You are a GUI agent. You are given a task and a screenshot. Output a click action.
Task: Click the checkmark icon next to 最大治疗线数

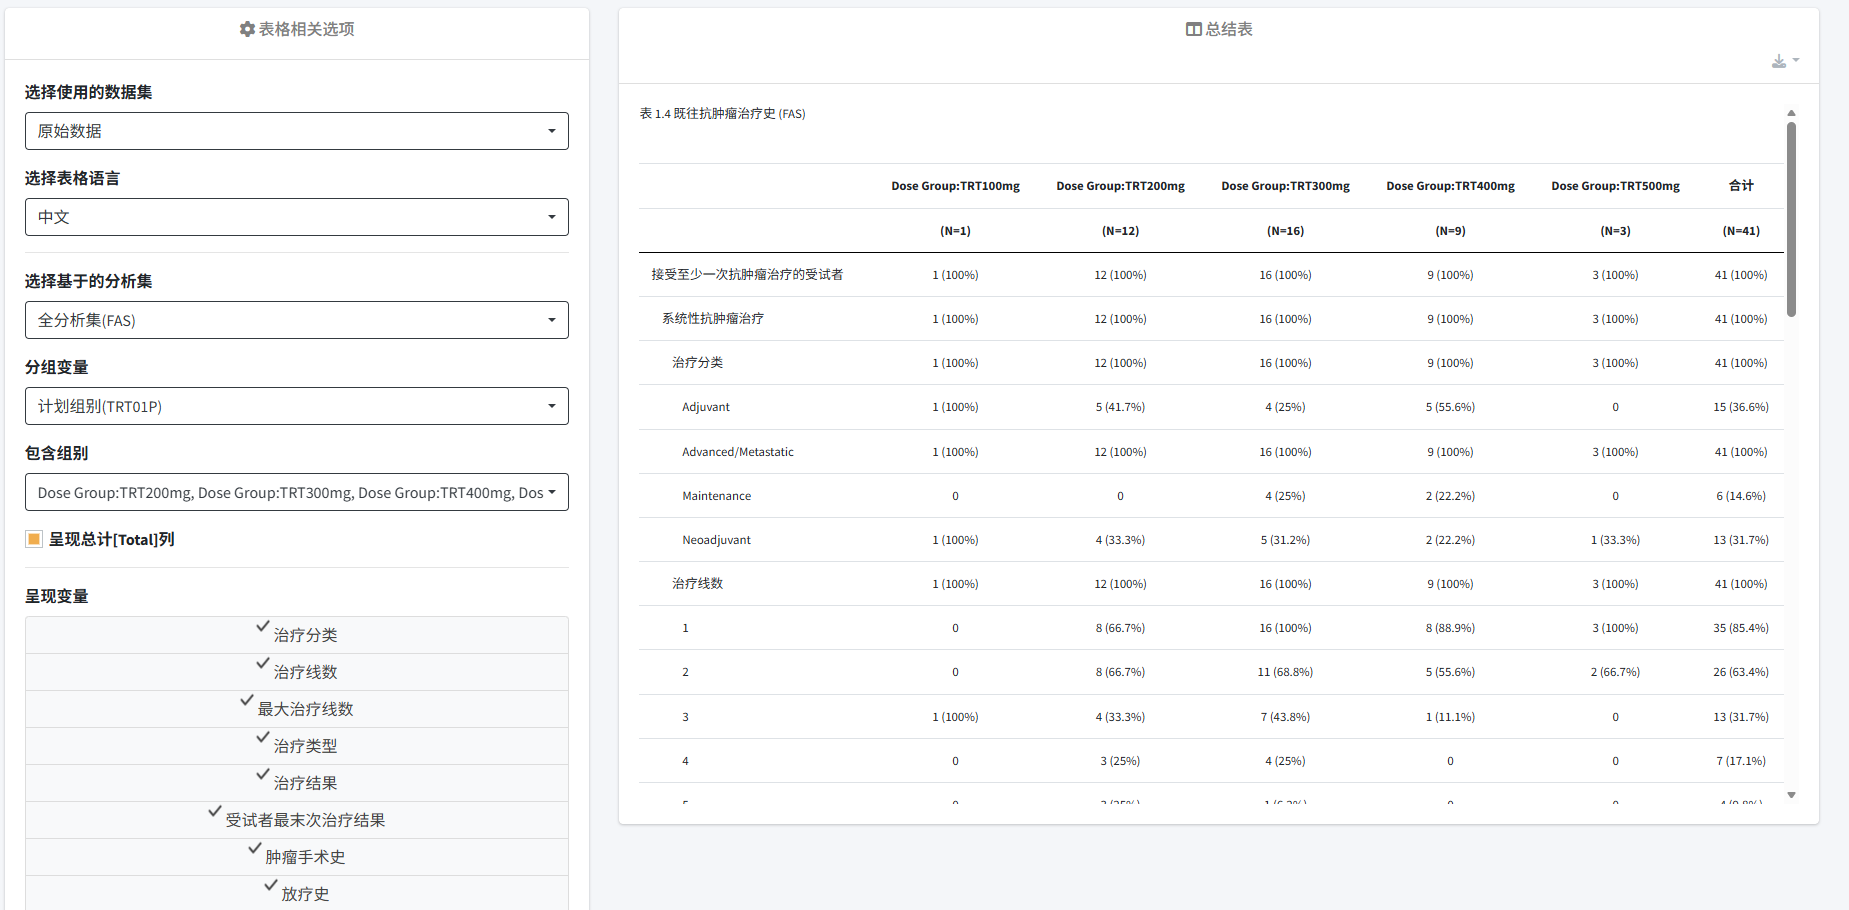[247, 701]
